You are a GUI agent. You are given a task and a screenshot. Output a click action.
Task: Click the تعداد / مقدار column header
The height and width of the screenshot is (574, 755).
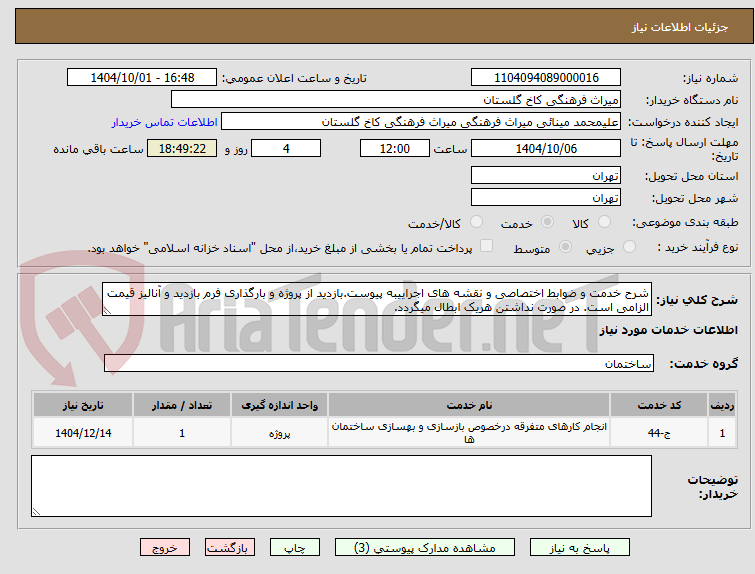click(x=182, y=405)
